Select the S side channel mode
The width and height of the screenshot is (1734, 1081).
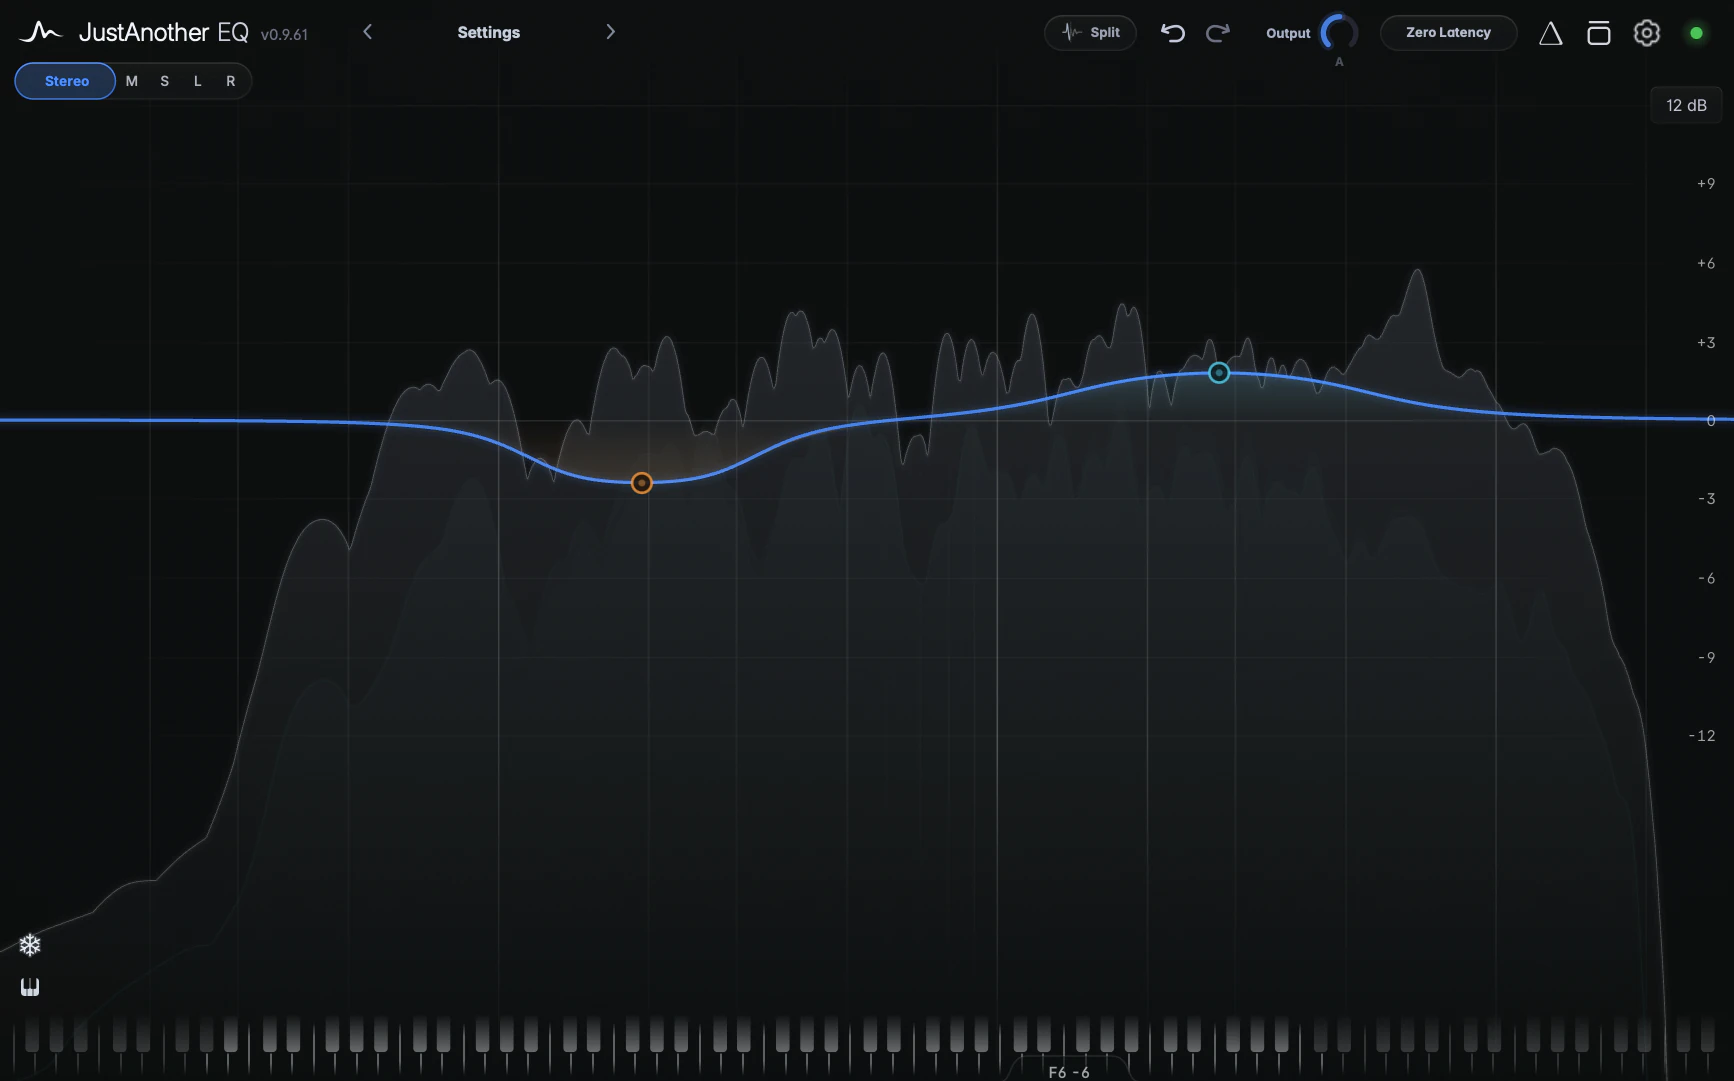pos(164,81)
